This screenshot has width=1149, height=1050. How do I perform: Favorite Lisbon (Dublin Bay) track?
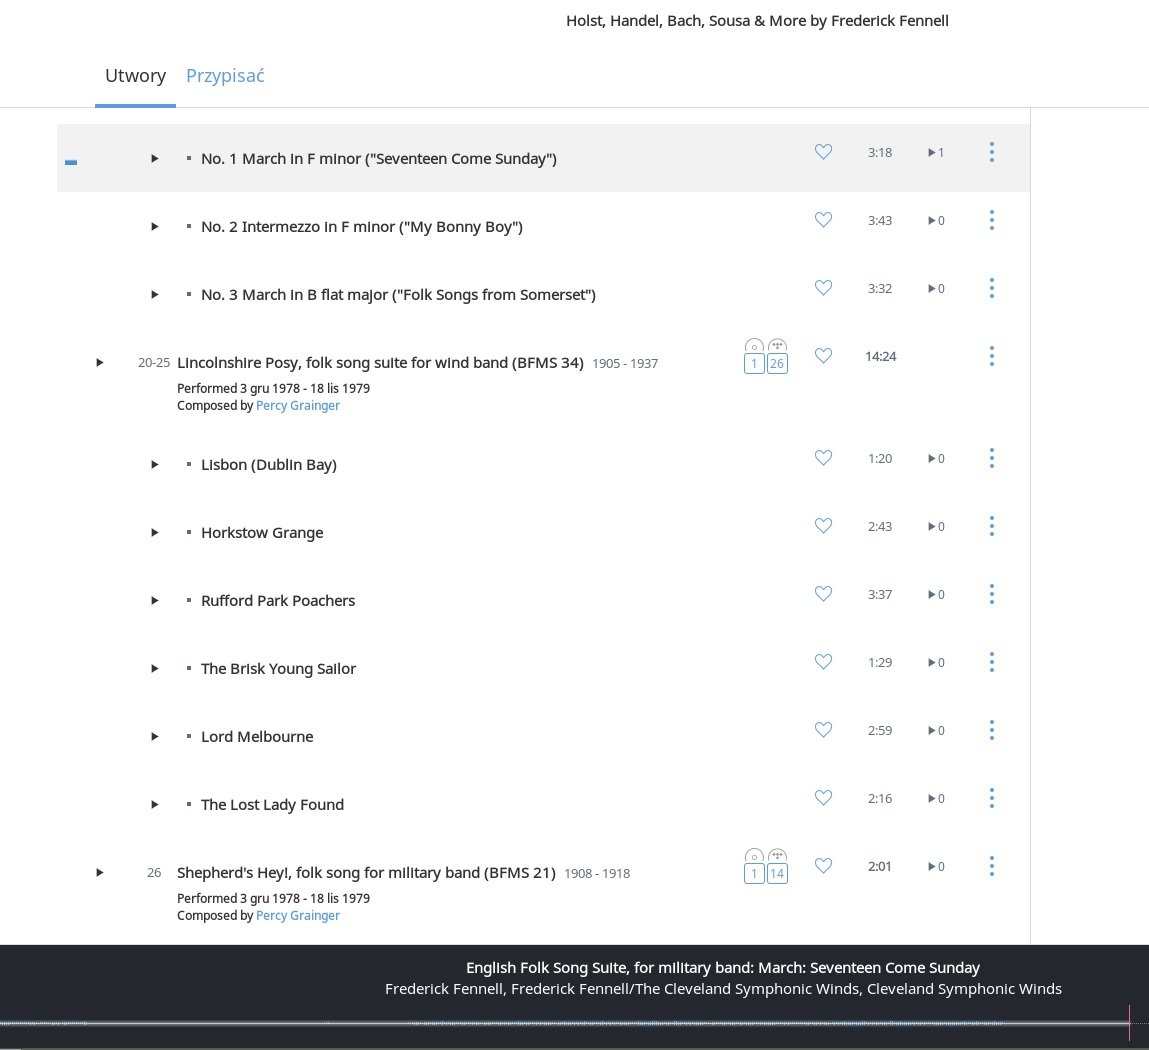(x=824, y=458)
